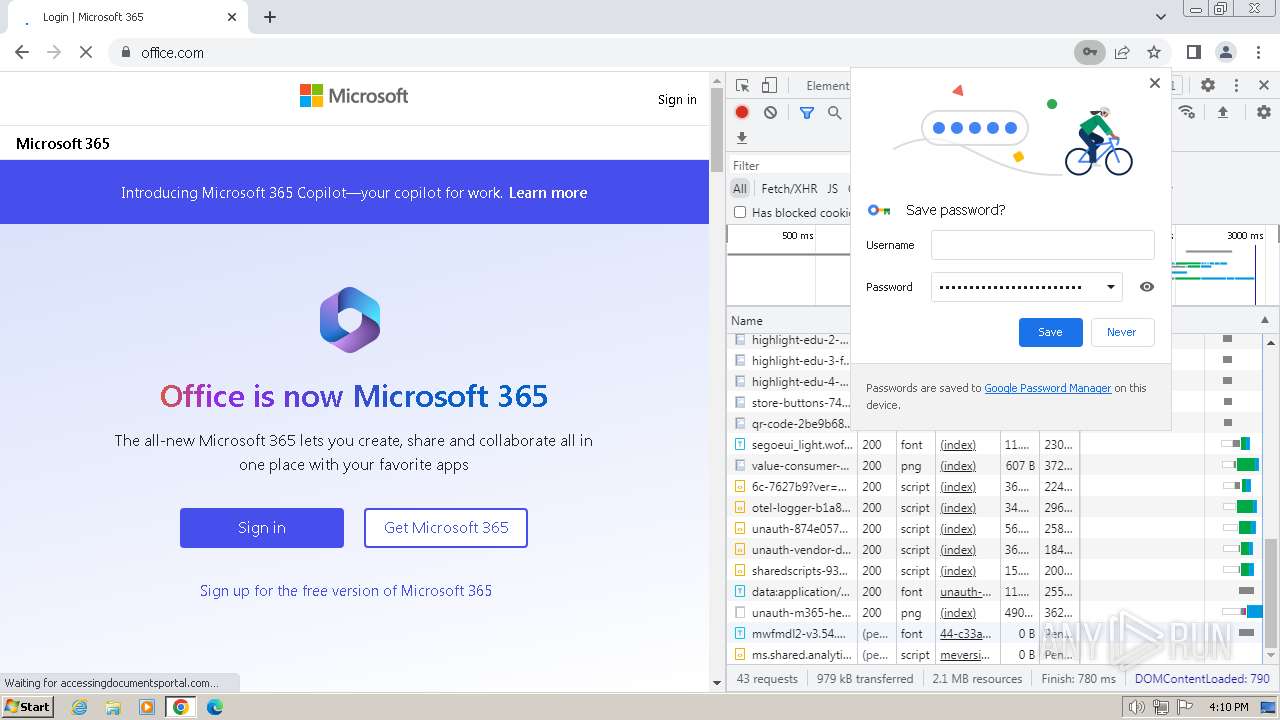Open the network conditions Wi-Fi icon
Viewport: 1280px width, 720px height.
tap(1187, 112)
